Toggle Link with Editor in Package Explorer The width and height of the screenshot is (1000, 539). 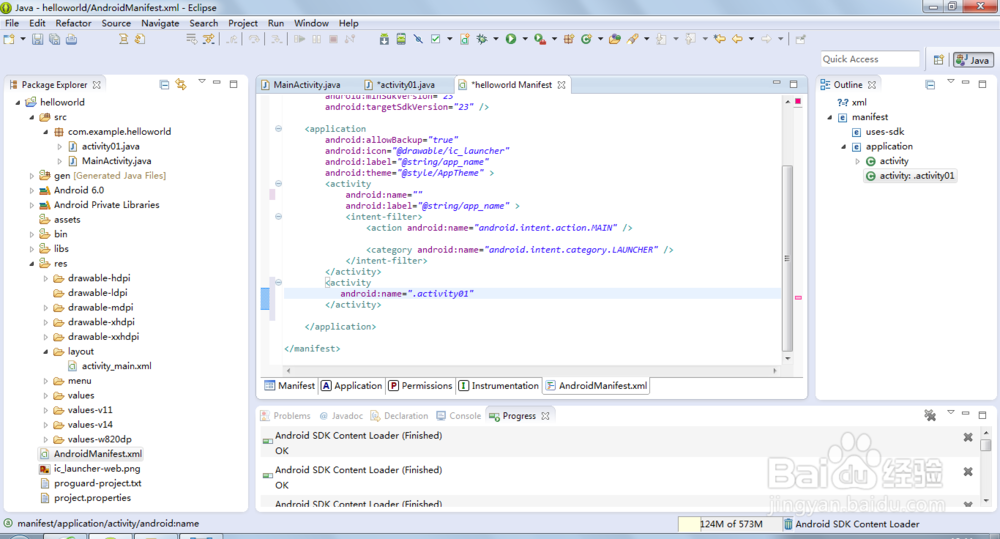tap(181, 84)
